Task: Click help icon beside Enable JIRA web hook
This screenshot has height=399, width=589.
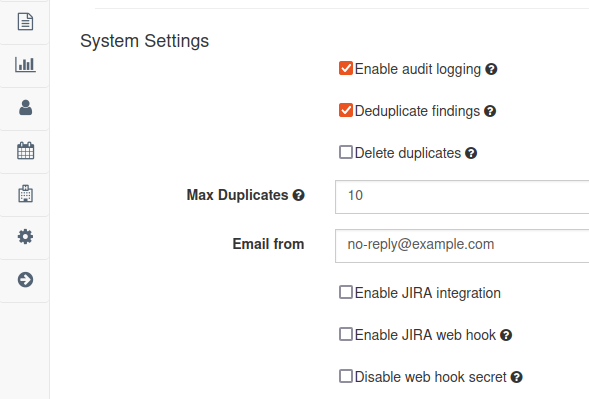Action: tap(506, 335)
